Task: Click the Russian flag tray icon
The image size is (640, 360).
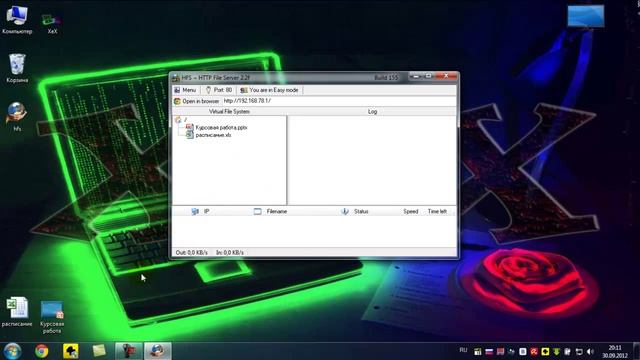Action: click(489, 351)
